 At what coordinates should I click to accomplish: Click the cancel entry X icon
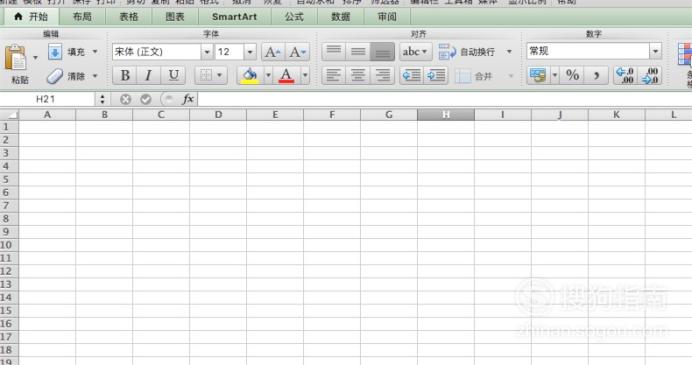(x=125, y=99)
